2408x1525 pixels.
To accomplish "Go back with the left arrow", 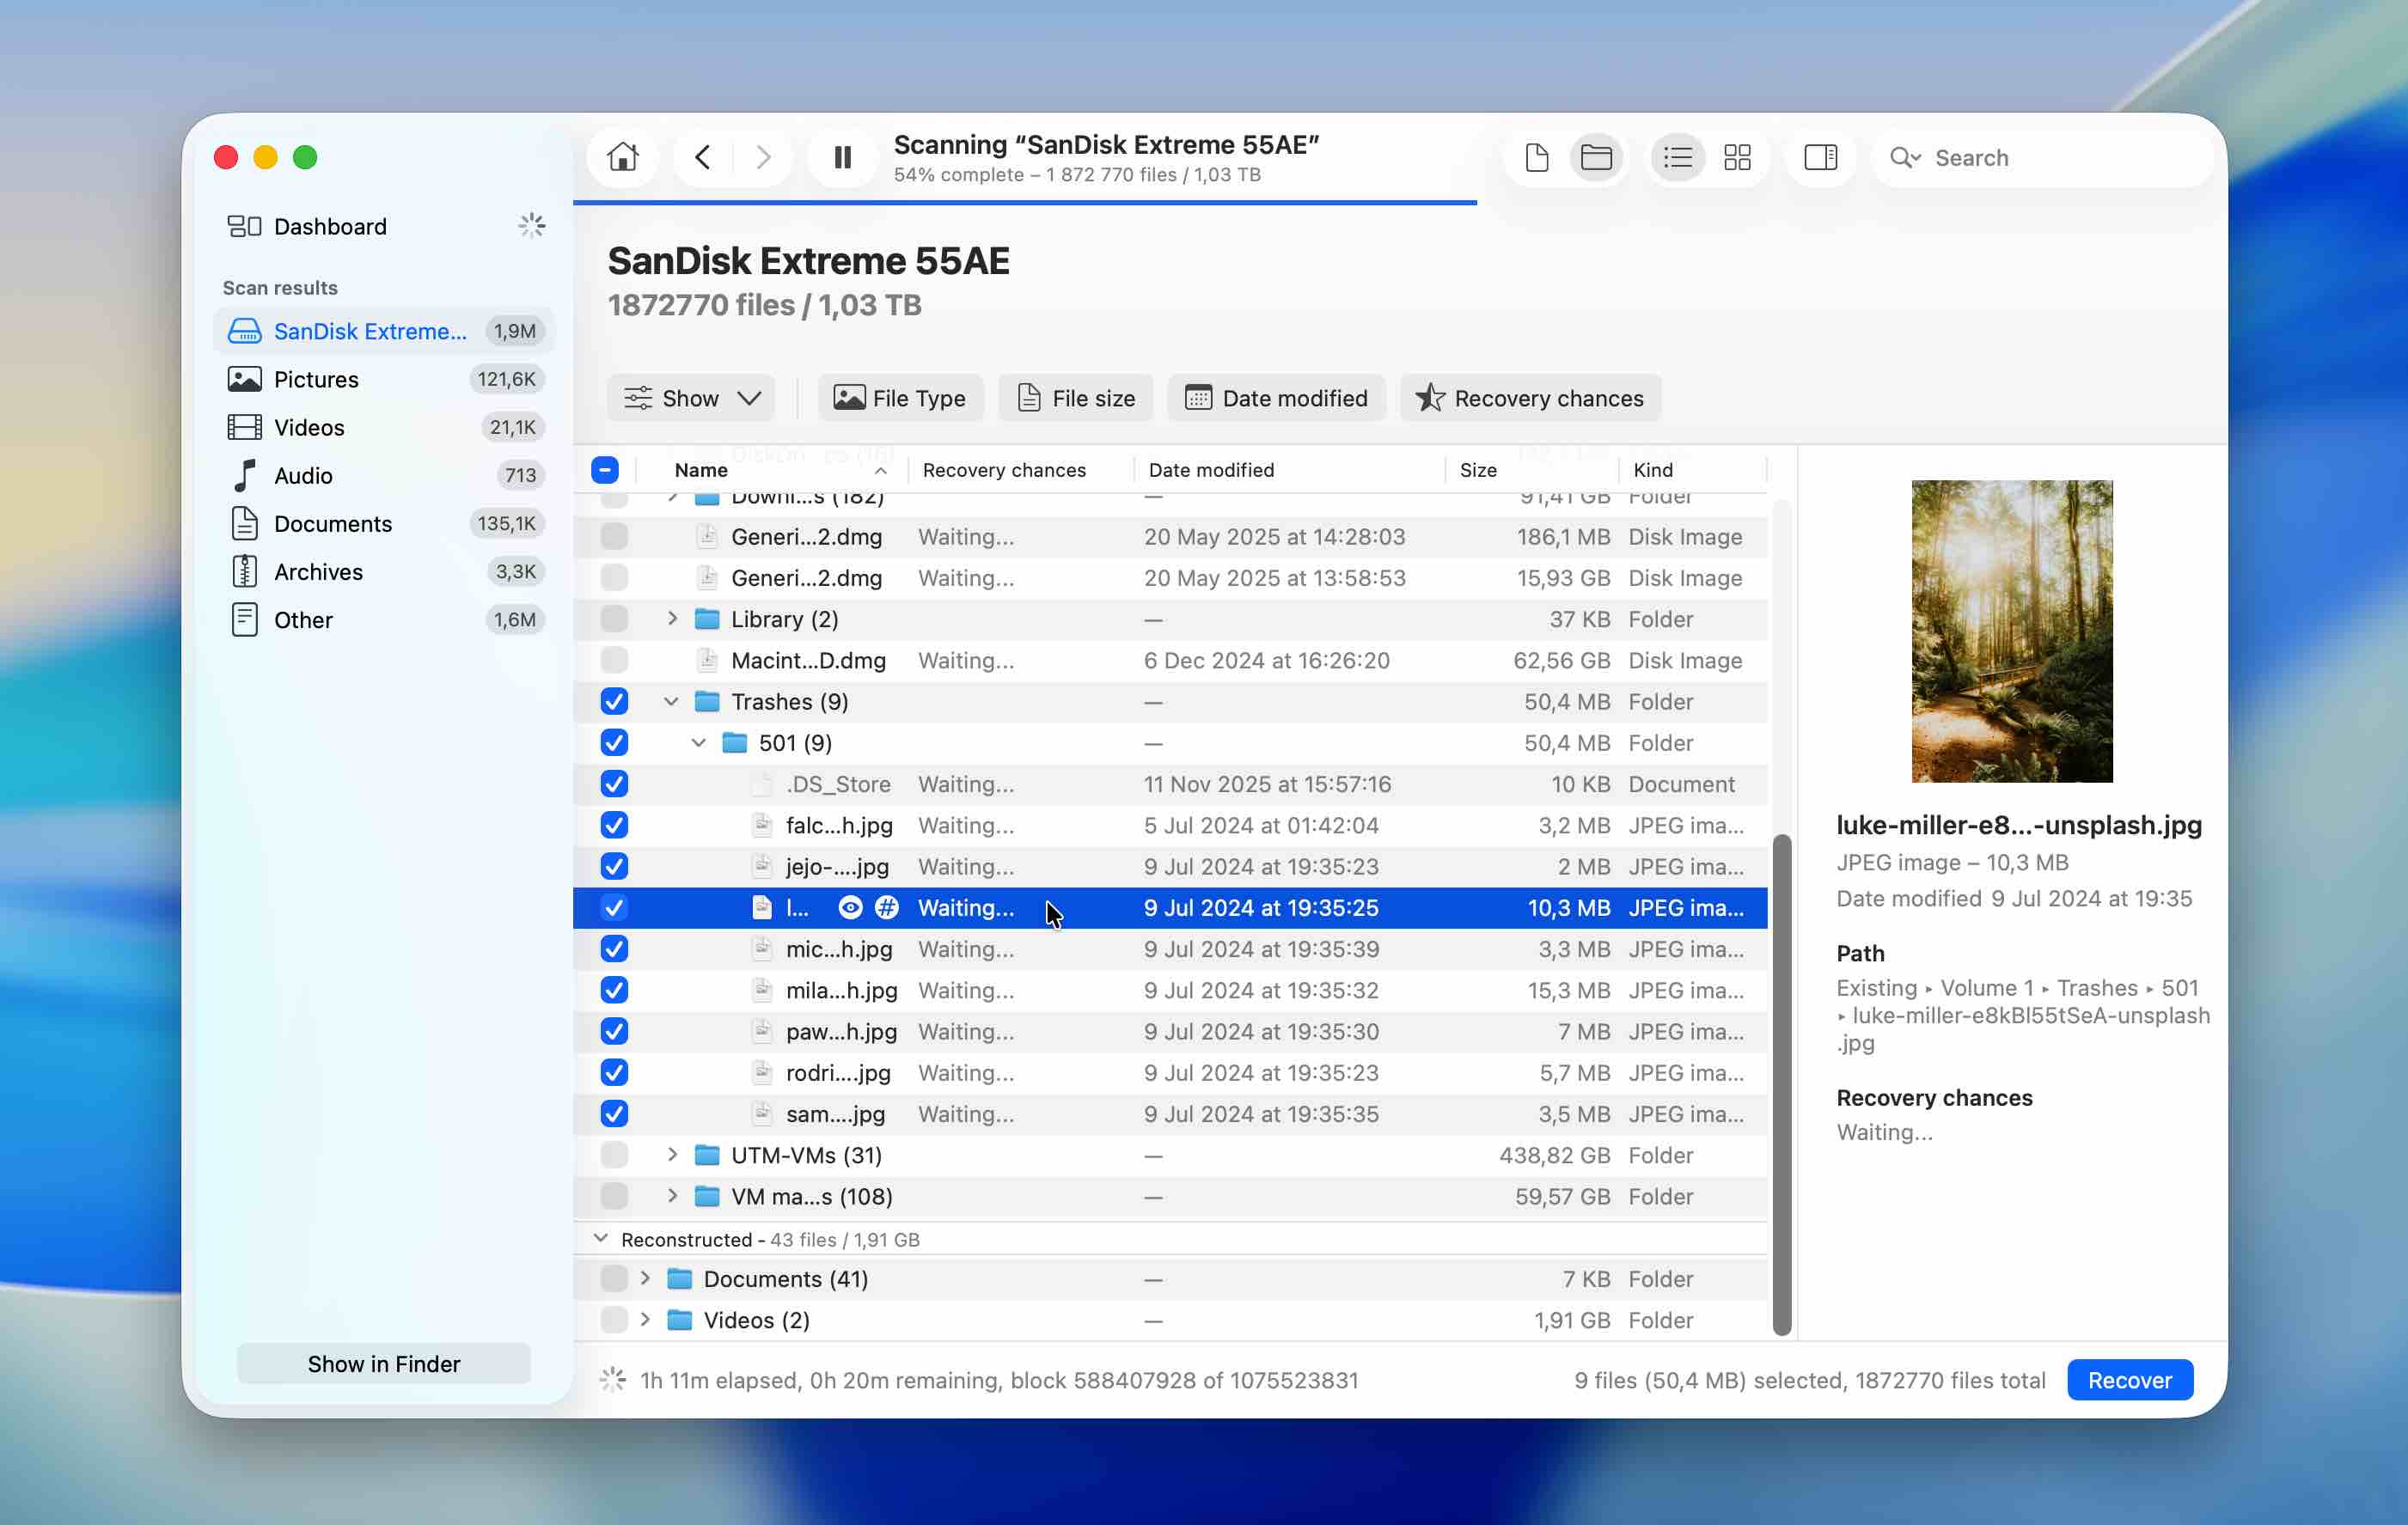I will pyautogui.click(x=703, y=158).
